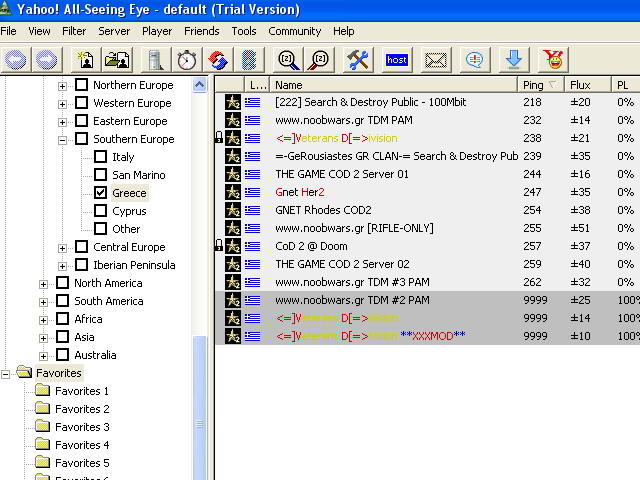
Task: Click the stoplight toolbar icon
Action: tap(249, 60)
